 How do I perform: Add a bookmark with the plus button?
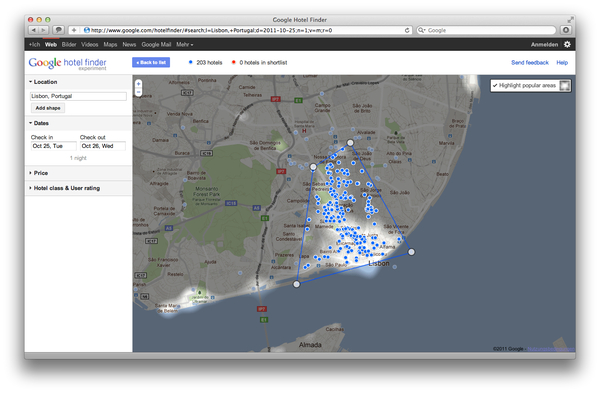point(73,30)
